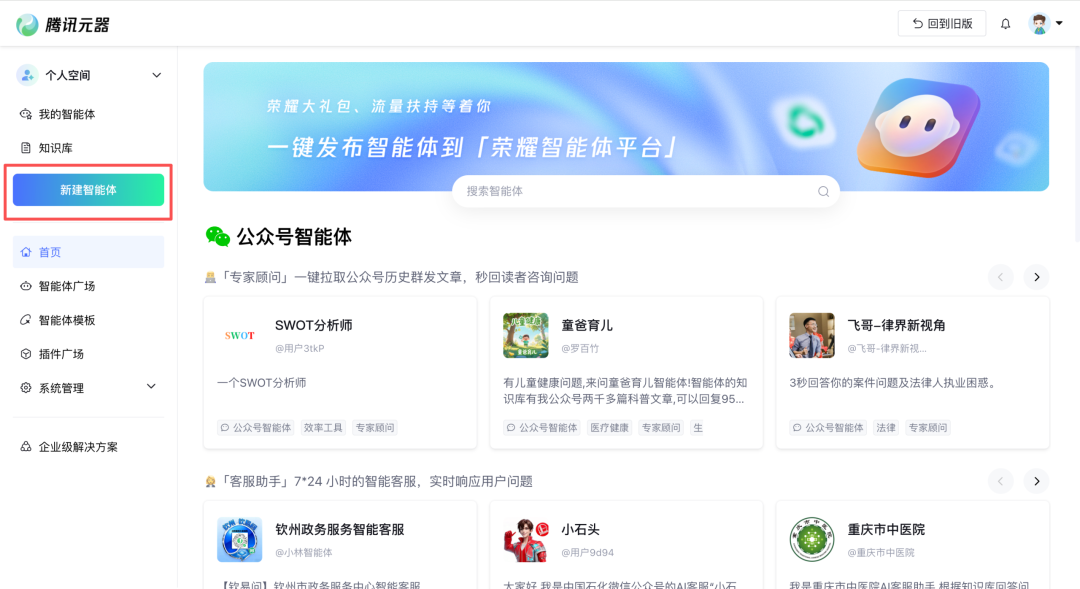Viewport: 1080px width, 589px height.
Task: Click the 搜索智能体 search field
Action: 645,190
